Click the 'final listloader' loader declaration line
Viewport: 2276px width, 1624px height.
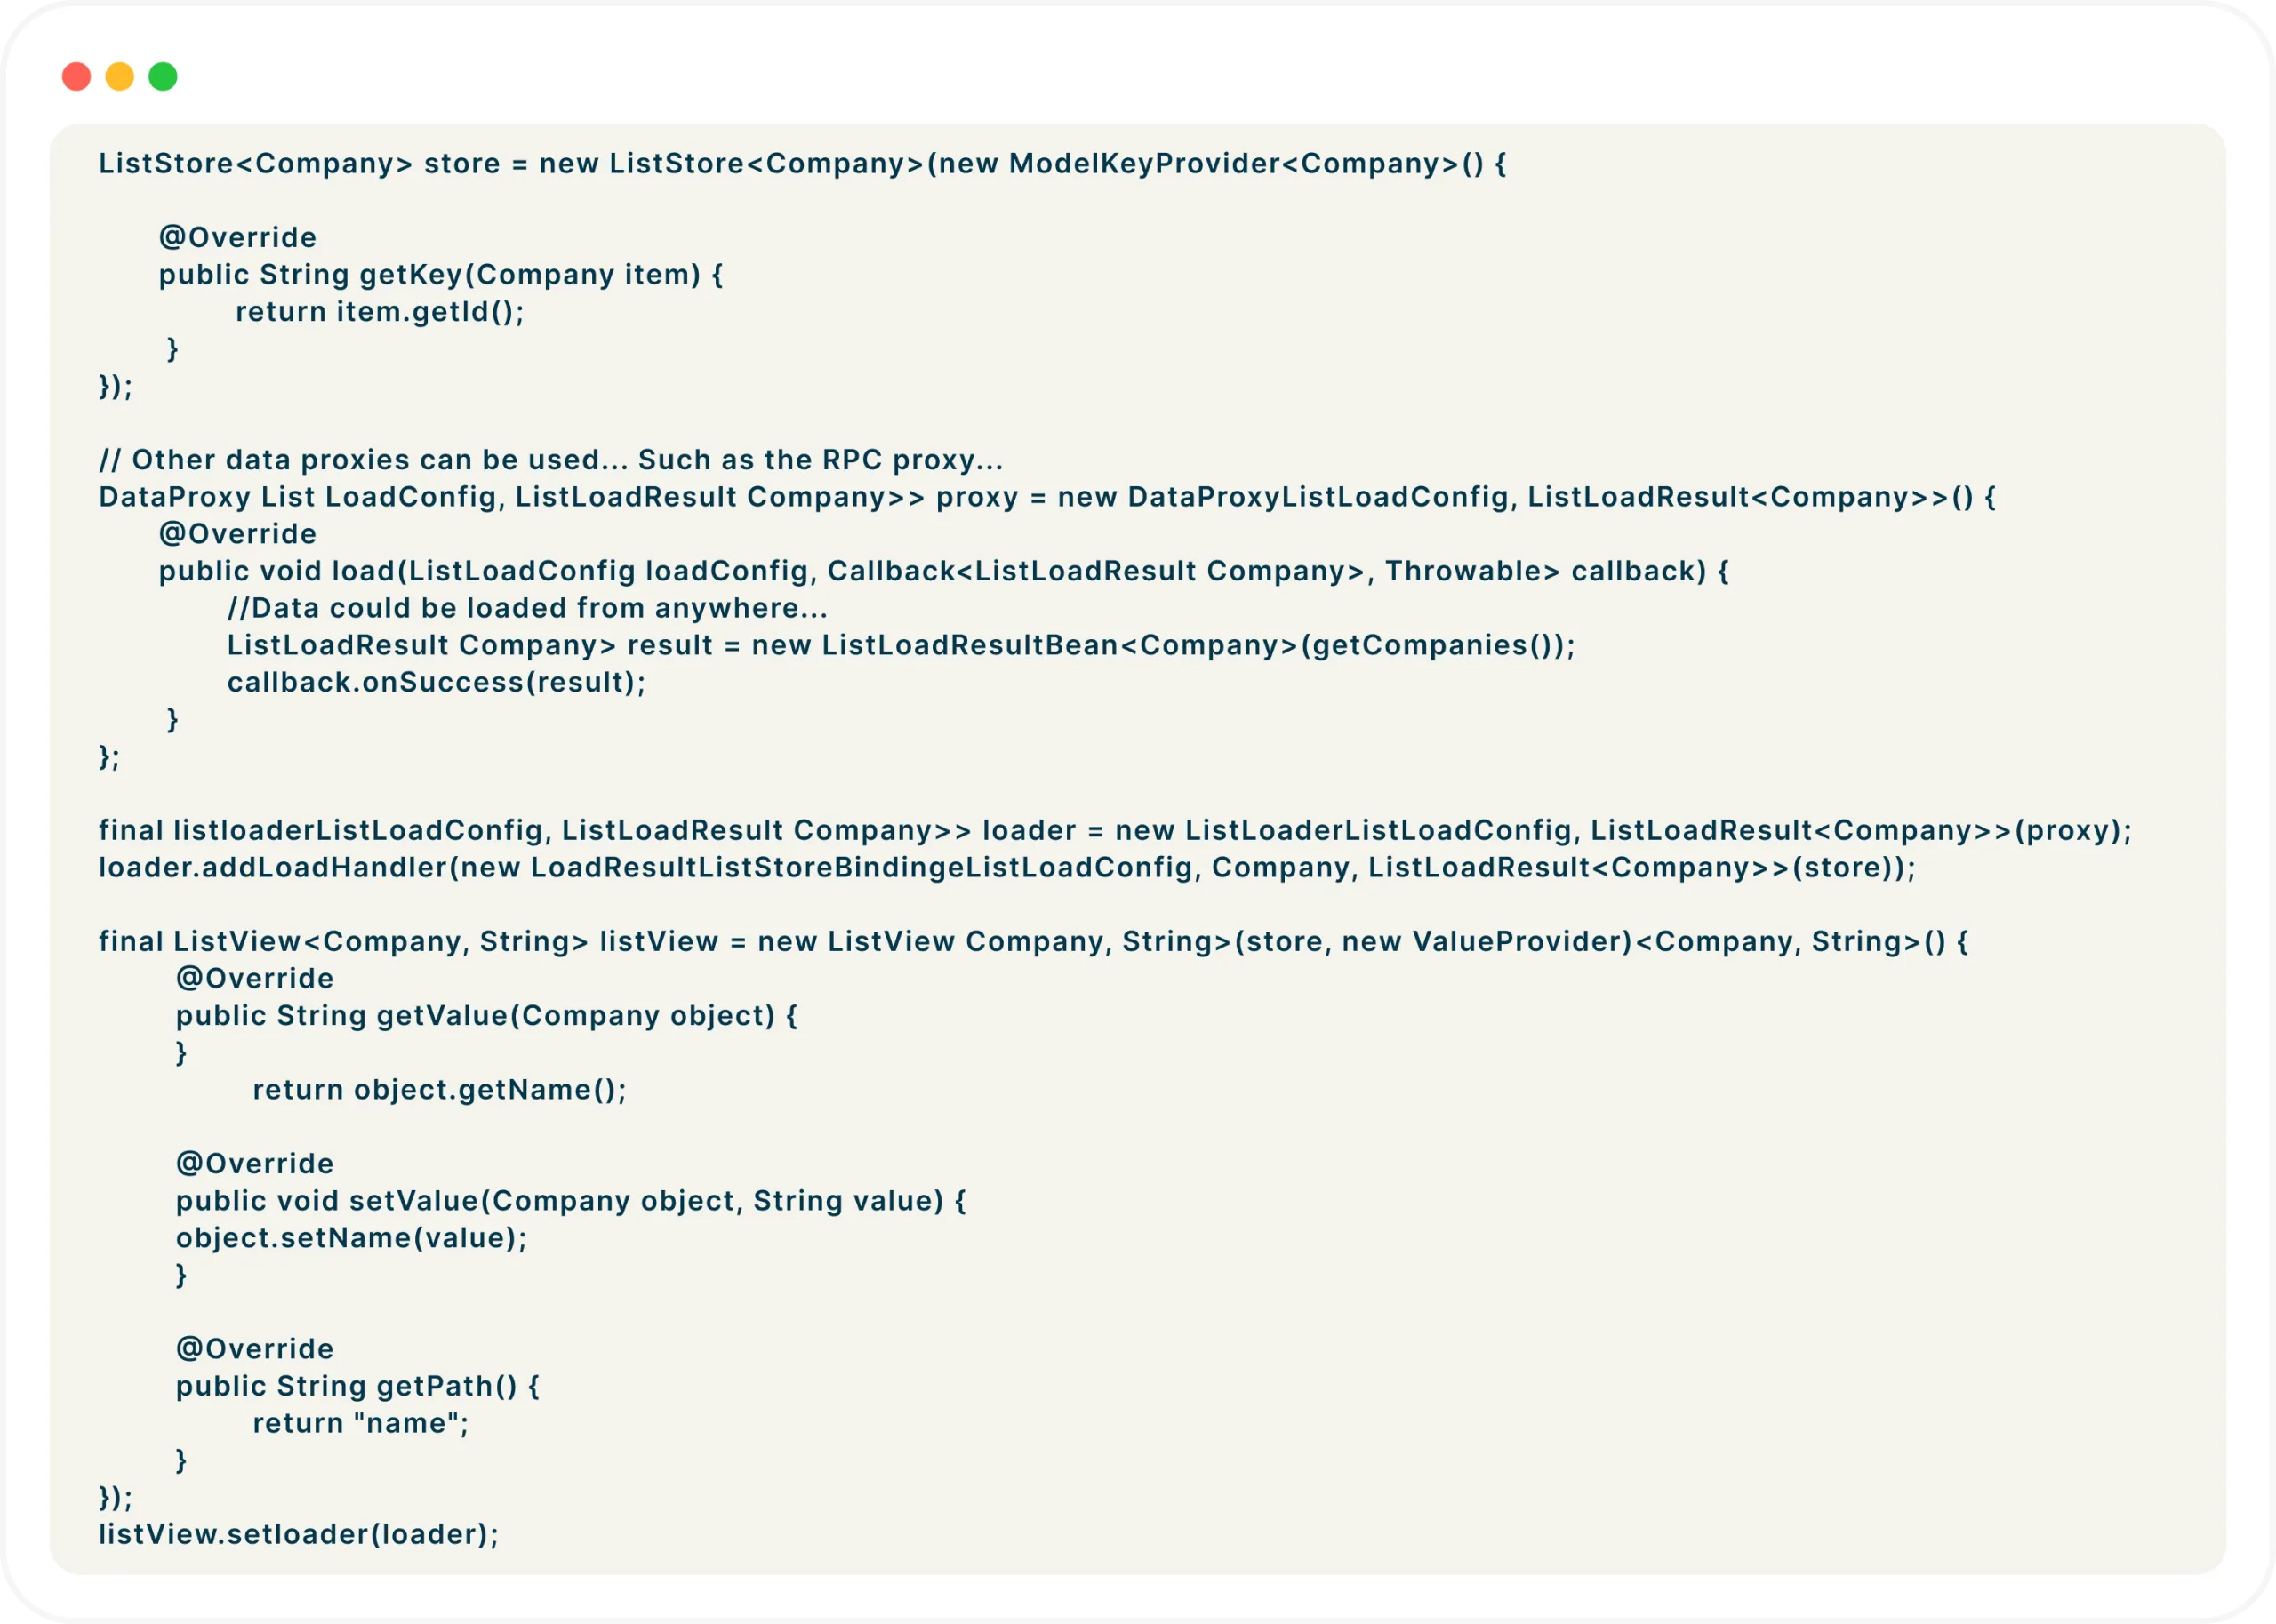(x=1114, y=830)
